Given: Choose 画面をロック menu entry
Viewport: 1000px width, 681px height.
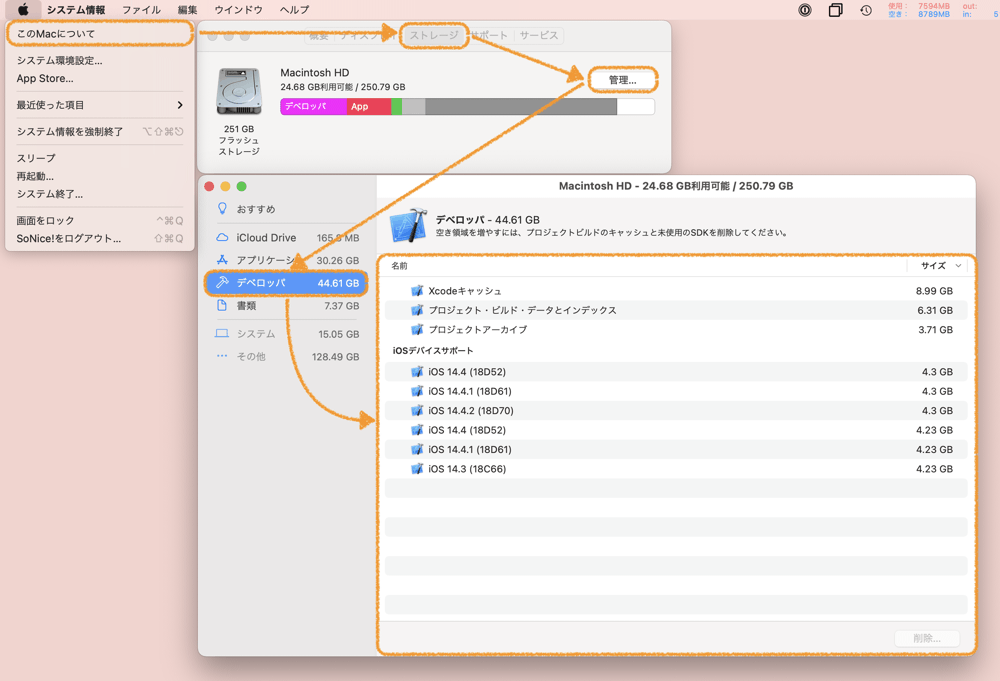Looking at the screenshot, I should tap(99, 221).
